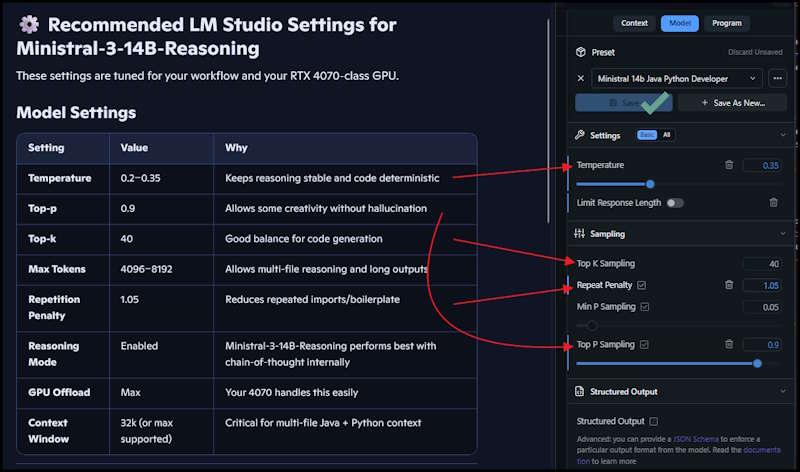Switch settings view to Basic
Viewport: 800px width, 472px height.
(647, 135)
